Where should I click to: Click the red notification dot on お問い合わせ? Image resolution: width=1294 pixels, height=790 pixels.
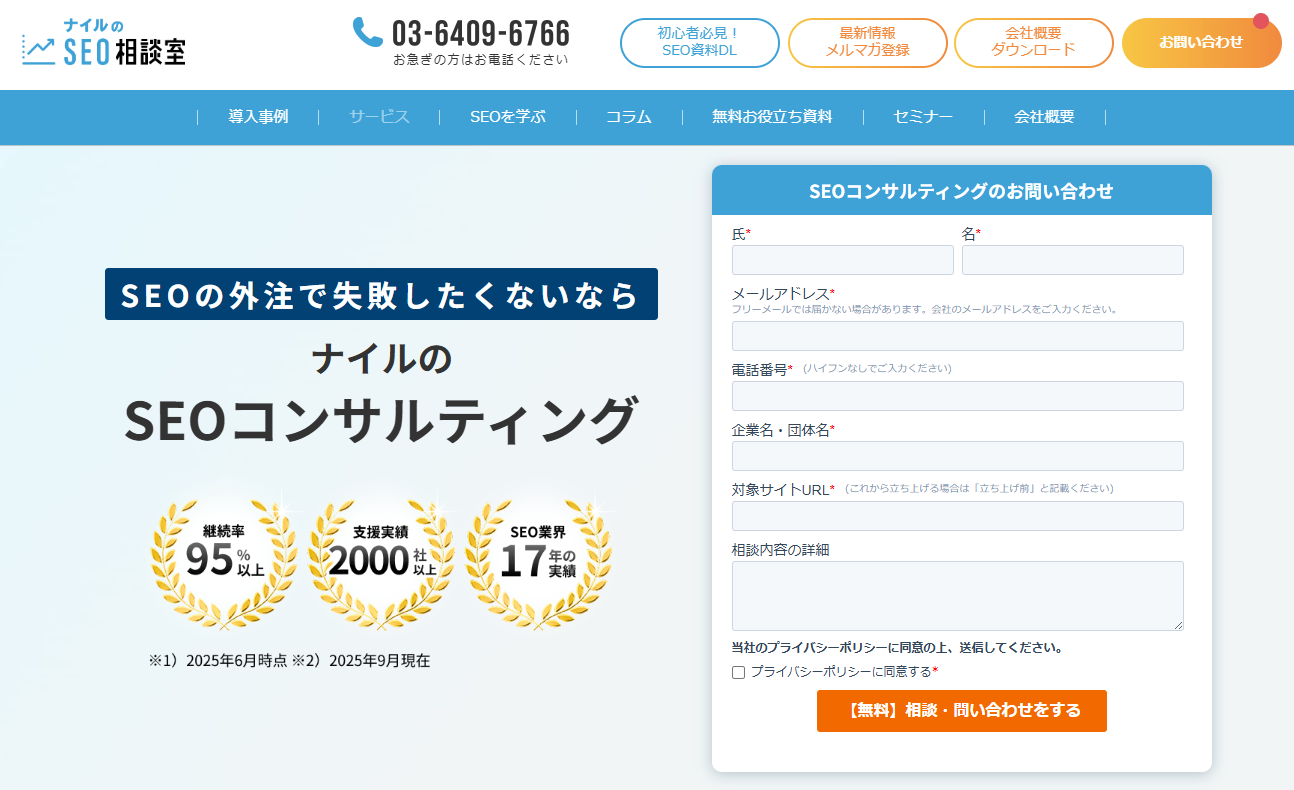(1261, 21)
